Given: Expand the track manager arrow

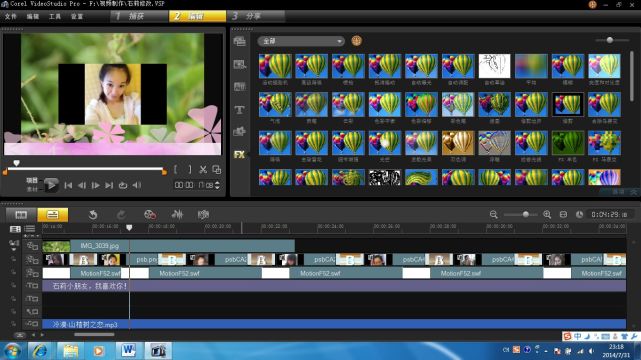Looking at the screenshot, I should pyautogui.click(x=13, y=249).
